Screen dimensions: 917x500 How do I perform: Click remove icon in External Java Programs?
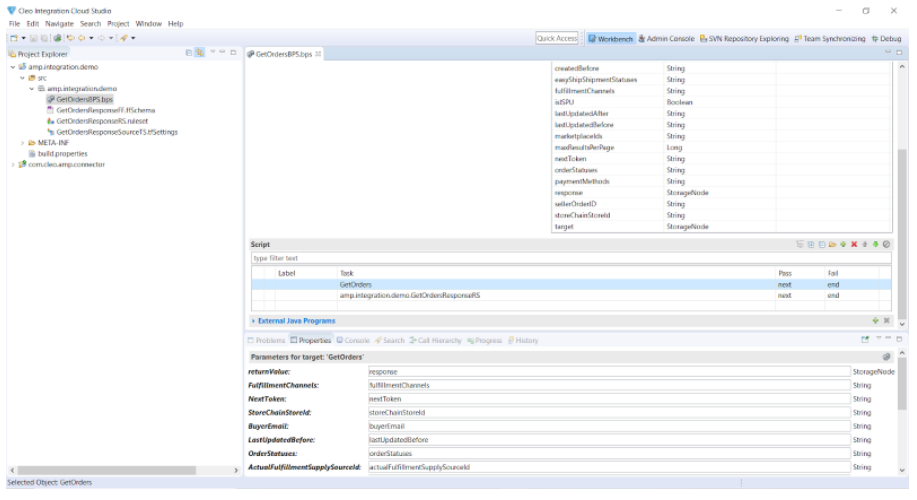887,320
